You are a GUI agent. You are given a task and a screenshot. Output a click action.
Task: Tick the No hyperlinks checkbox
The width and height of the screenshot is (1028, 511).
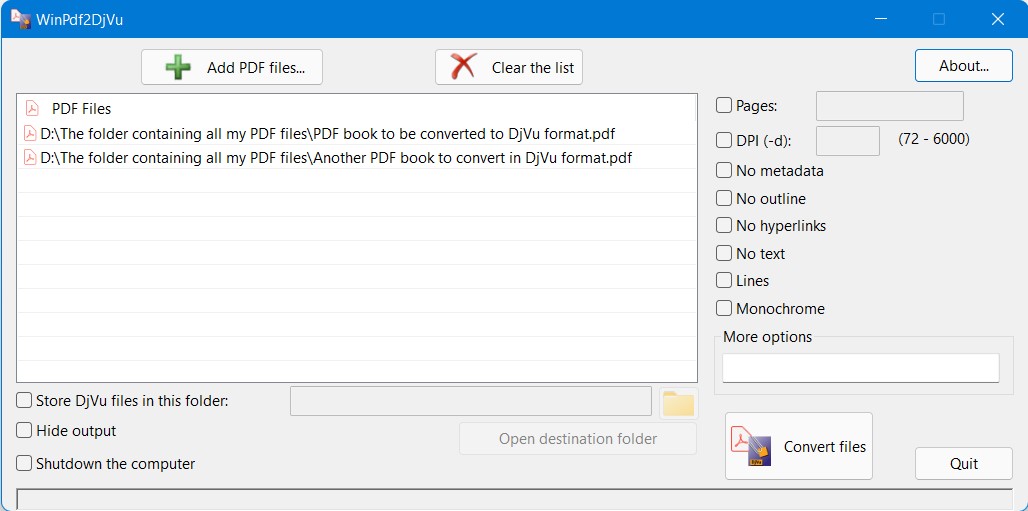[724, 226]
